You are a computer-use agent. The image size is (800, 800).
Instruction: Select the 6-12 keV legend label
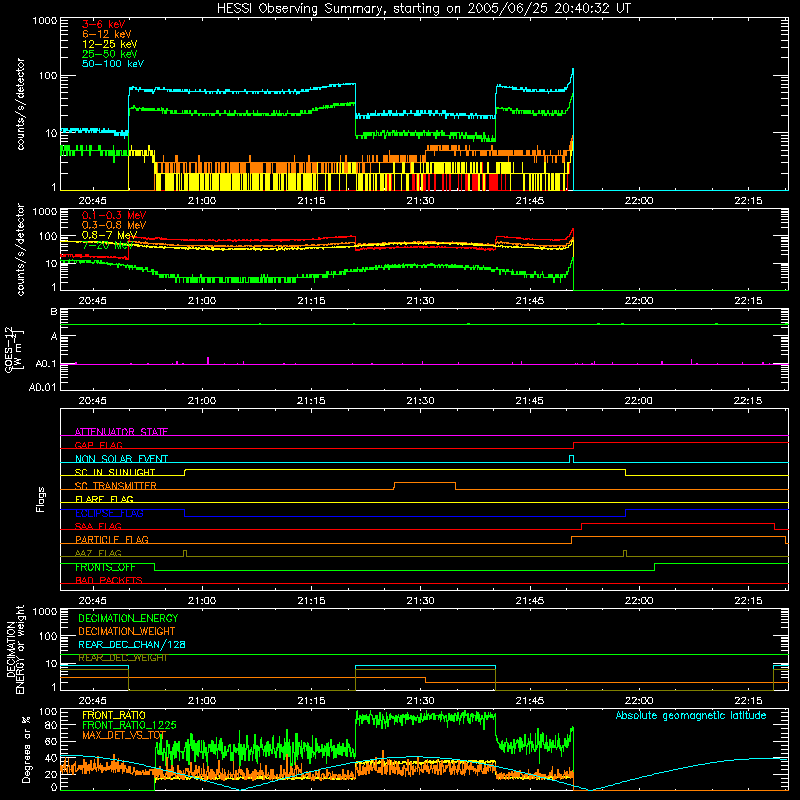pyautogui.click(x=107, y=34)
